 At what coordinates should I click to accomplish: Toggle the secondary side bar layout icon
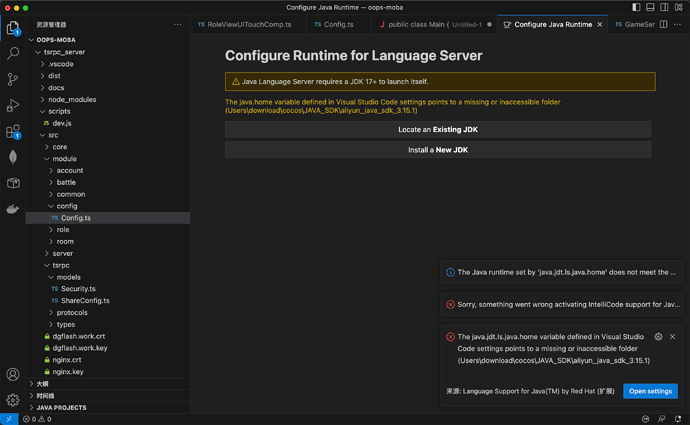point(662,7)
